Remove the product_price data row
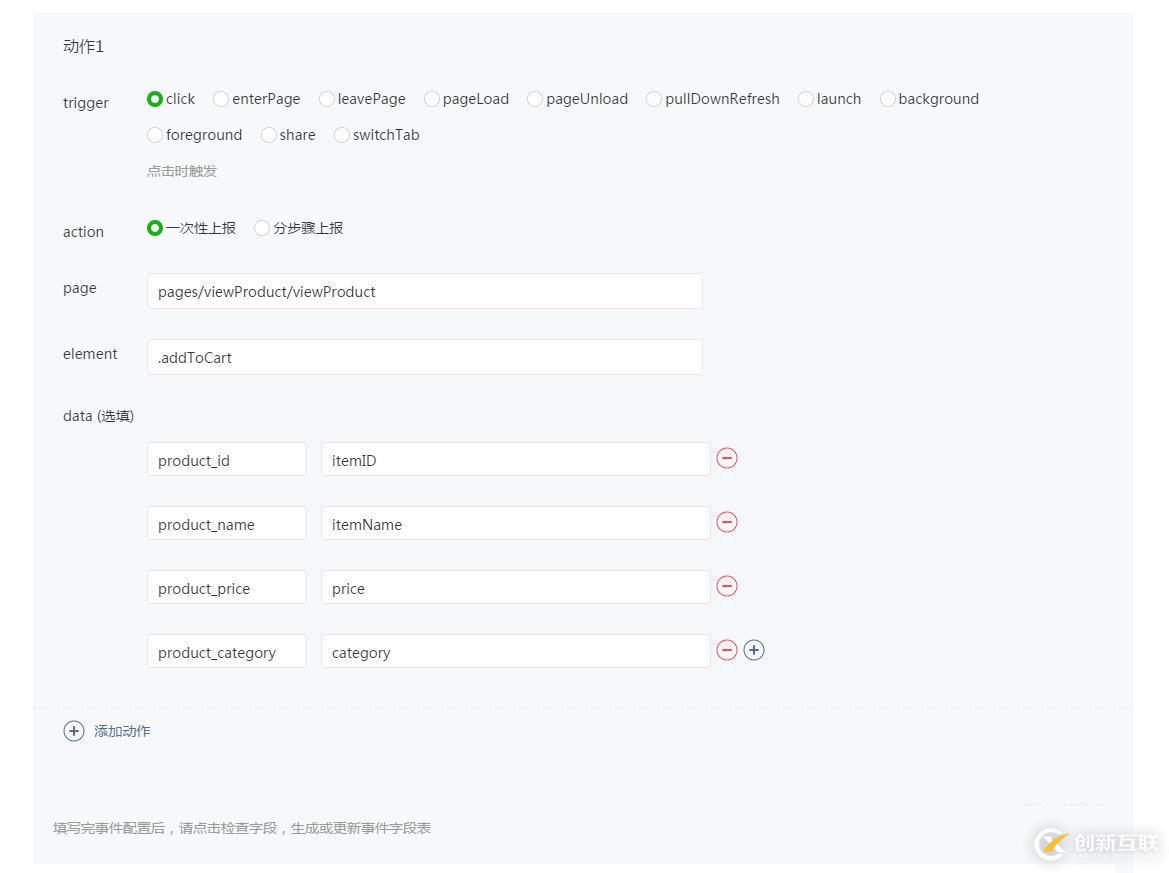The width and height of the screenshot is (1169, 873). click(727, 586)
